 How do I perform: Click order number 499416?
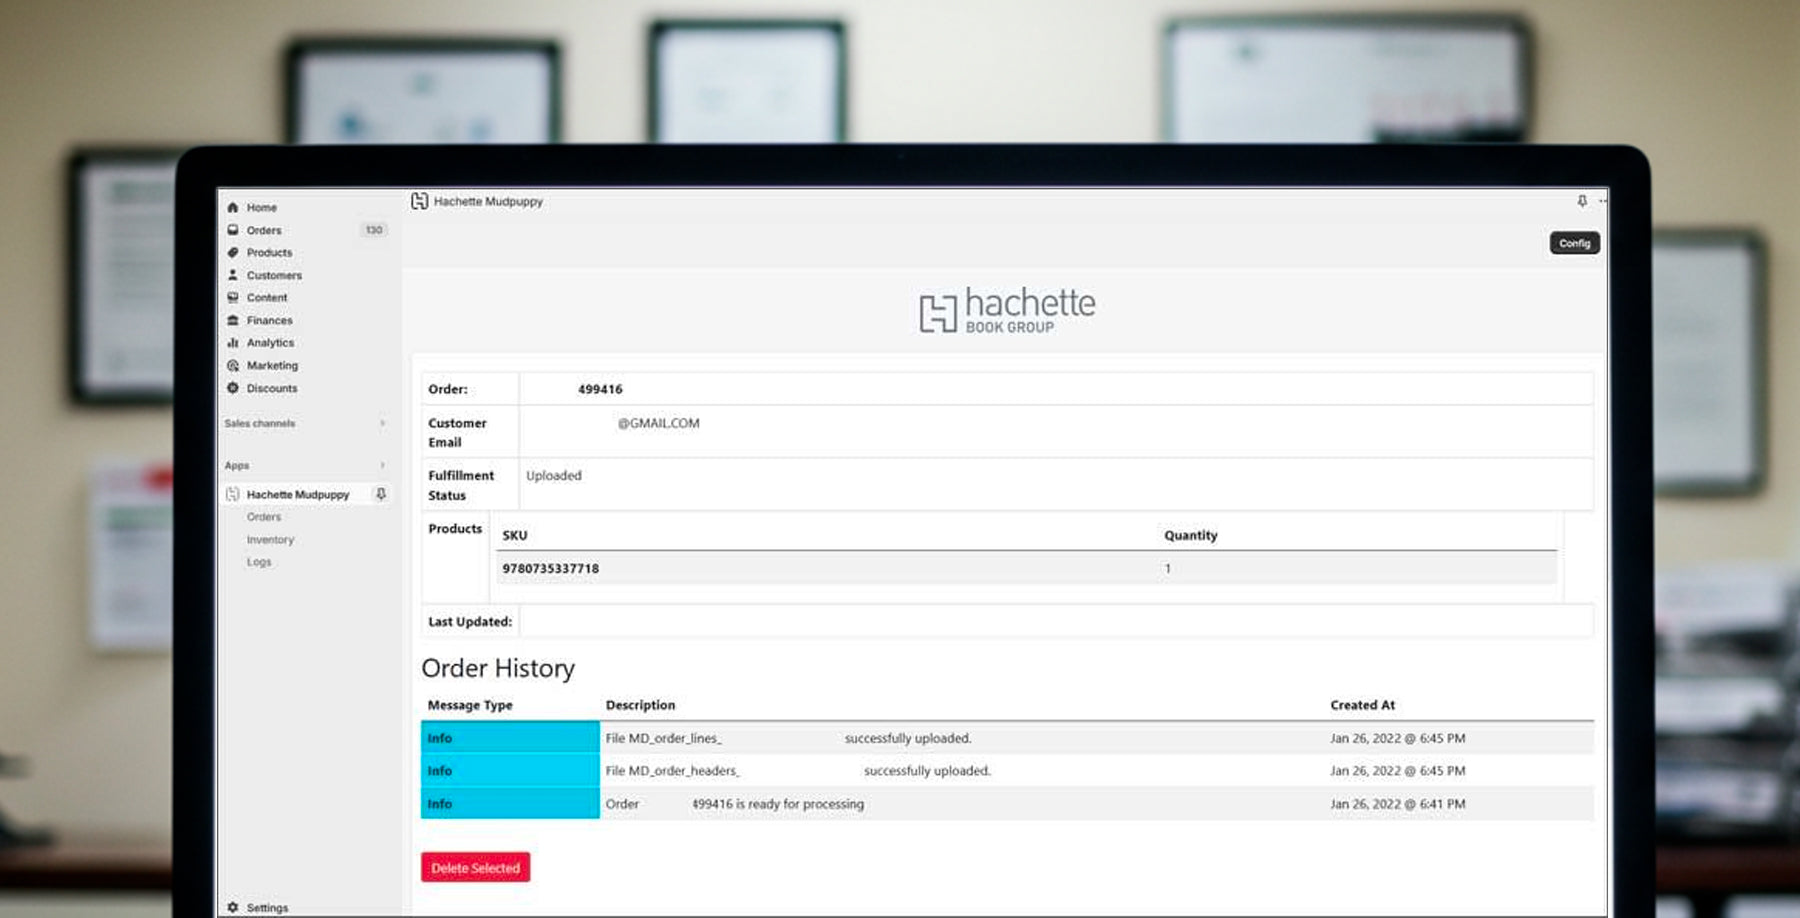tap(600, 389)
